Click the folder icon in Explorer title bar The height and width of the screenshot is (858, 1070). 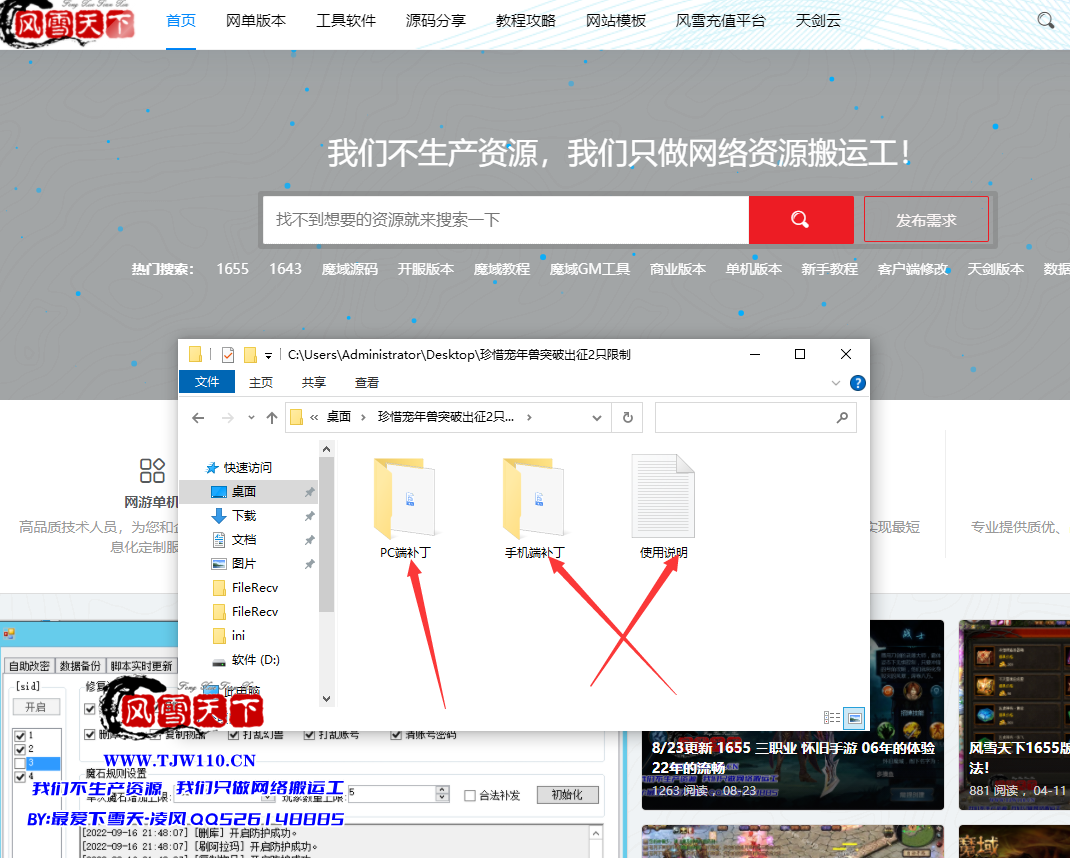click(195, 354)
